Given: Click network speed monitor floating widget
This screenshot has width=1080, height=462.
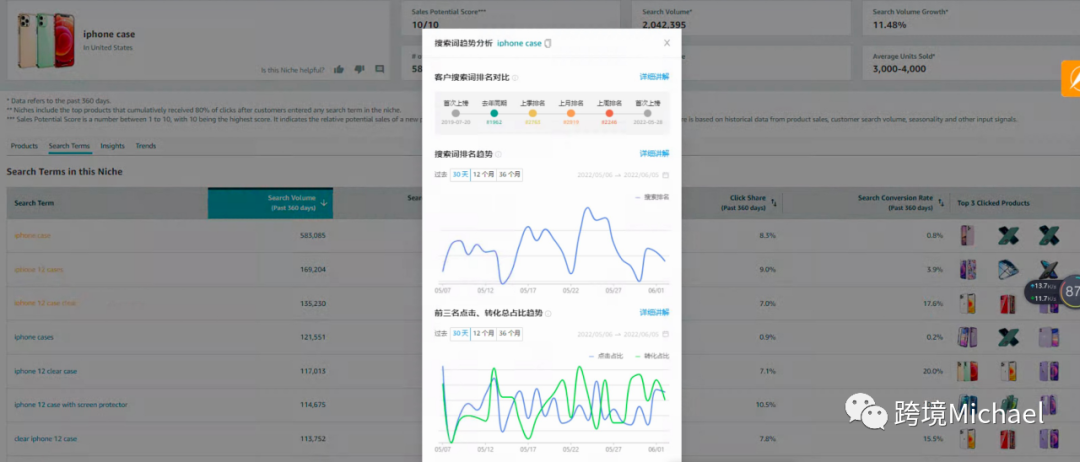Looking at the screenshot, I should point(1052,292).
